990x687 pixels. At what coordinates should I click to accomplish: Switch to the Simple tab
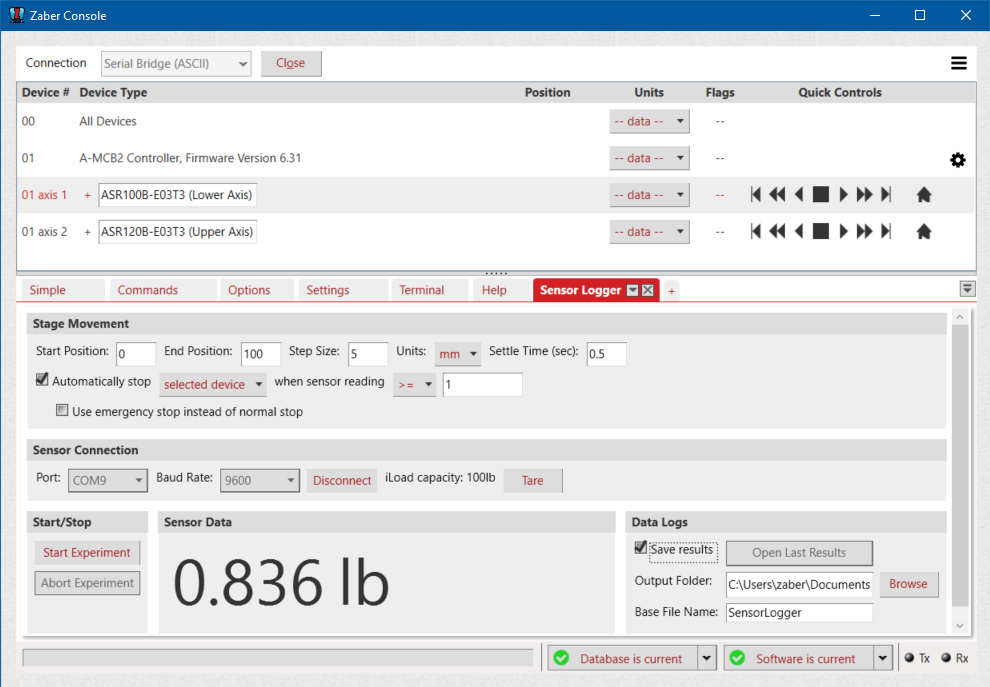click(x=63, y=290)
